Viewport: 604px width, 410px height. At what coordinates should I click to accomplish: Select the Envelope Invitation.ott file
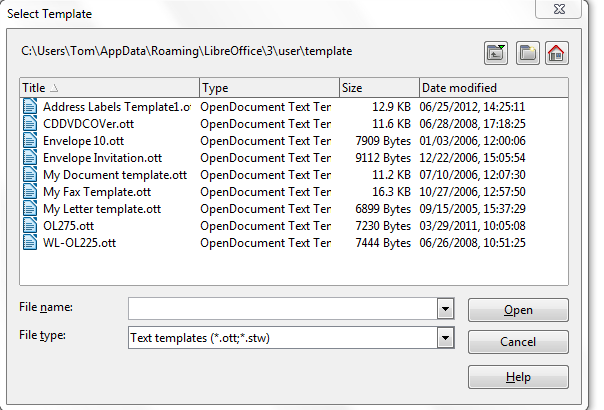(x=102, y=157)
